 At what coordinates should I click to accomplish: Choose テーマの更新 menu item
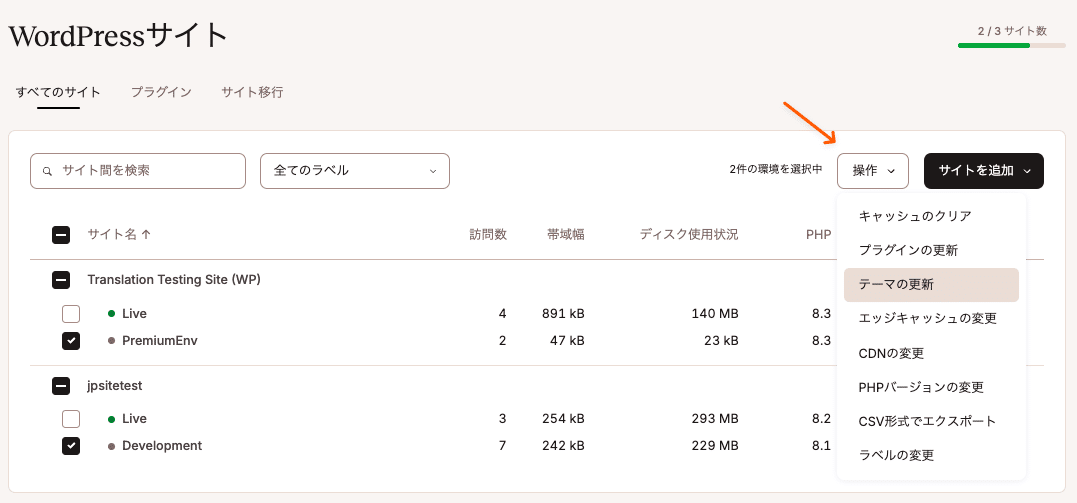931,284
